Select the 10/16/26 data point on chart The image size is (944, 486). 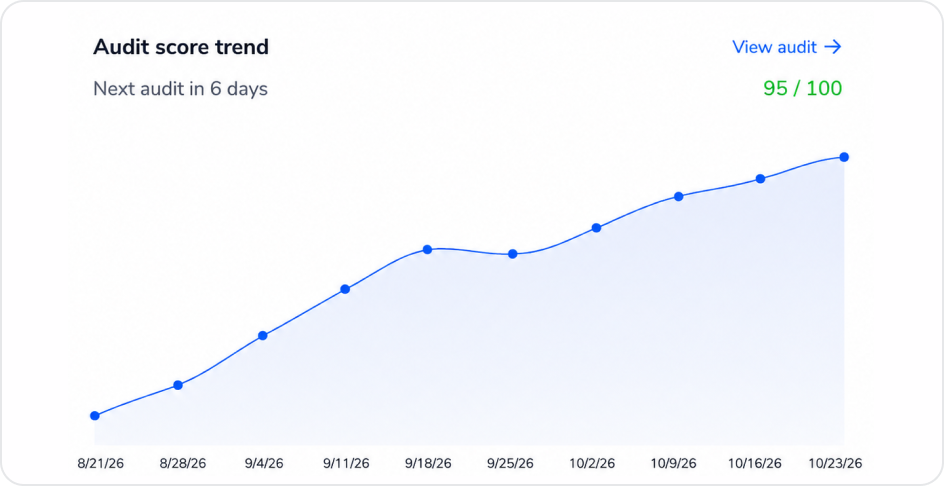pos(760,178)
